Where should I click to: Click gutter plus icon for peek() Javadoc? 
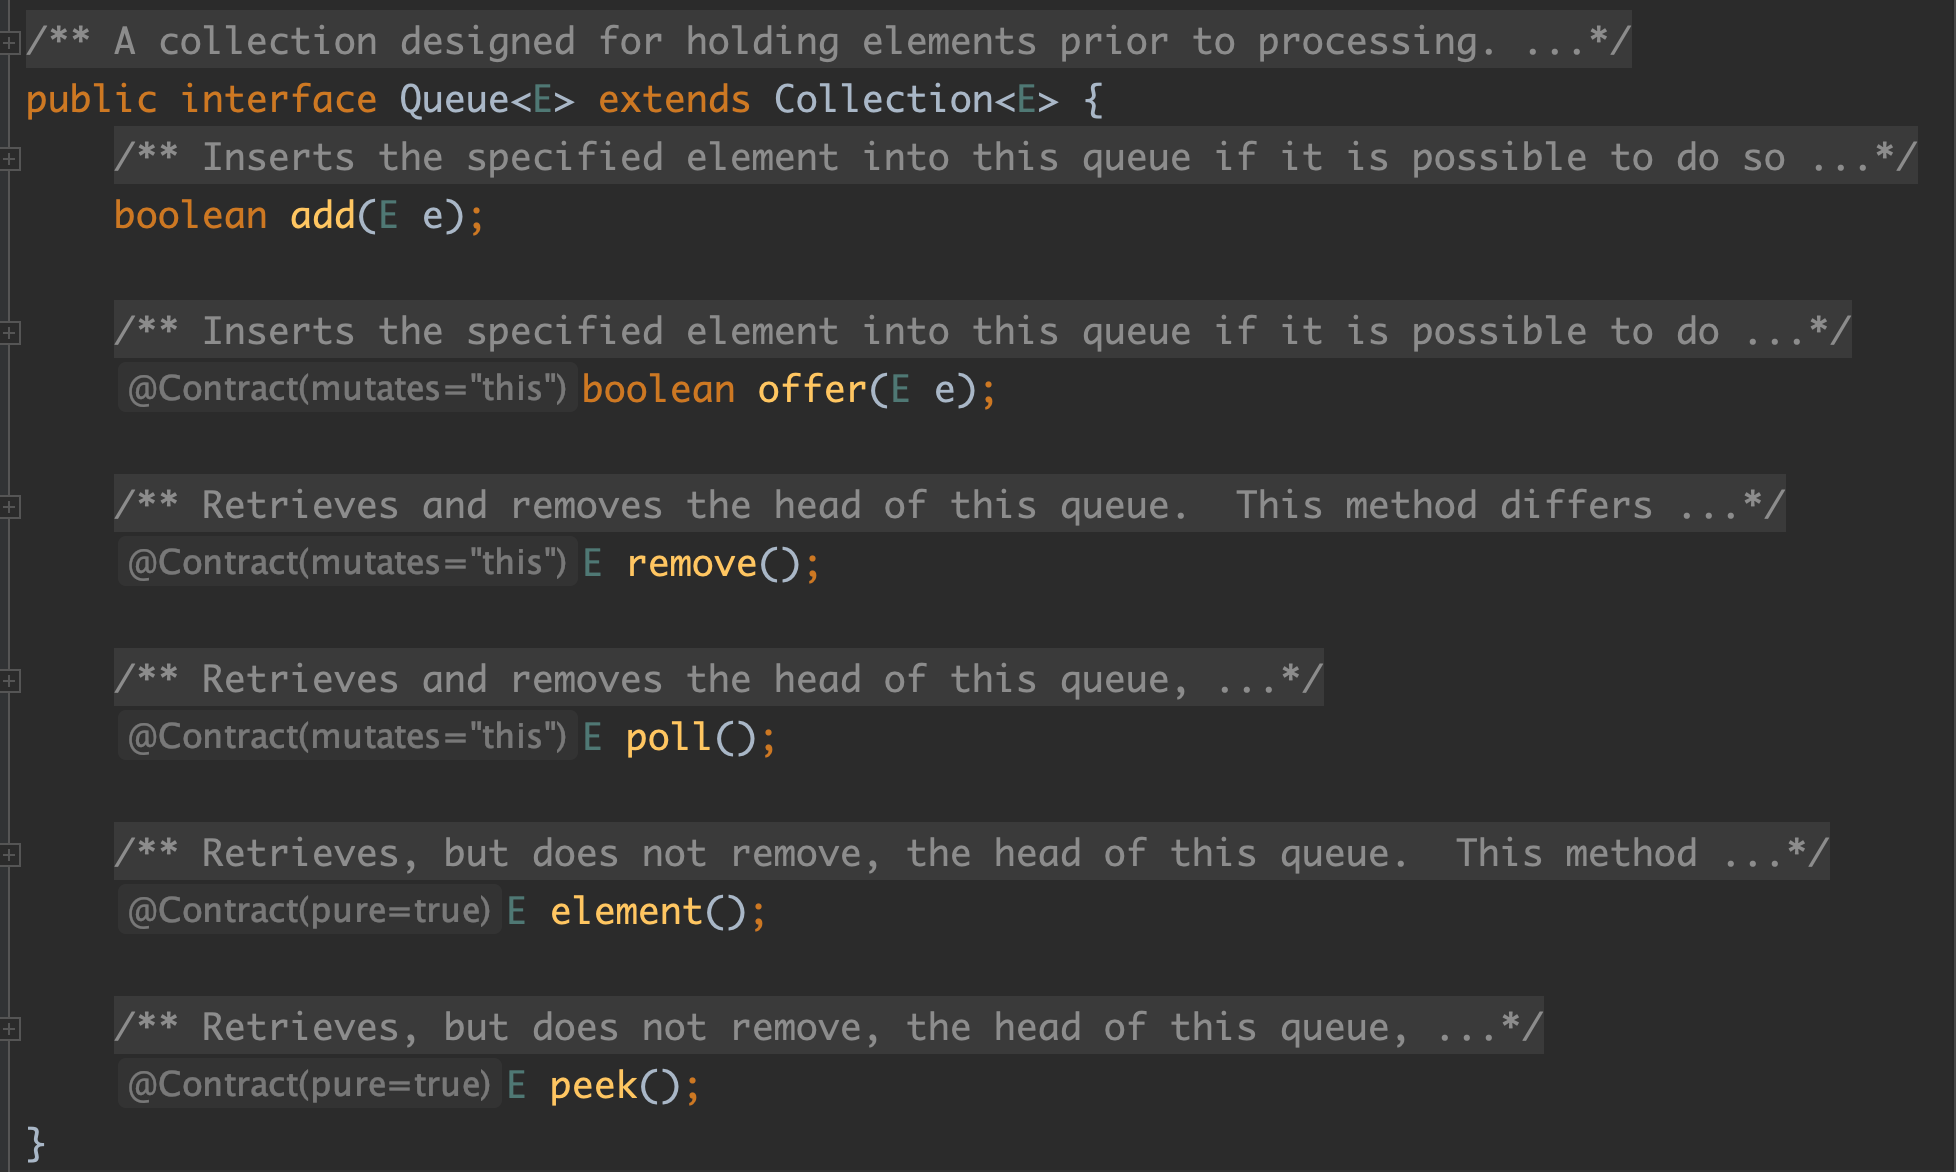point(9,1029)
